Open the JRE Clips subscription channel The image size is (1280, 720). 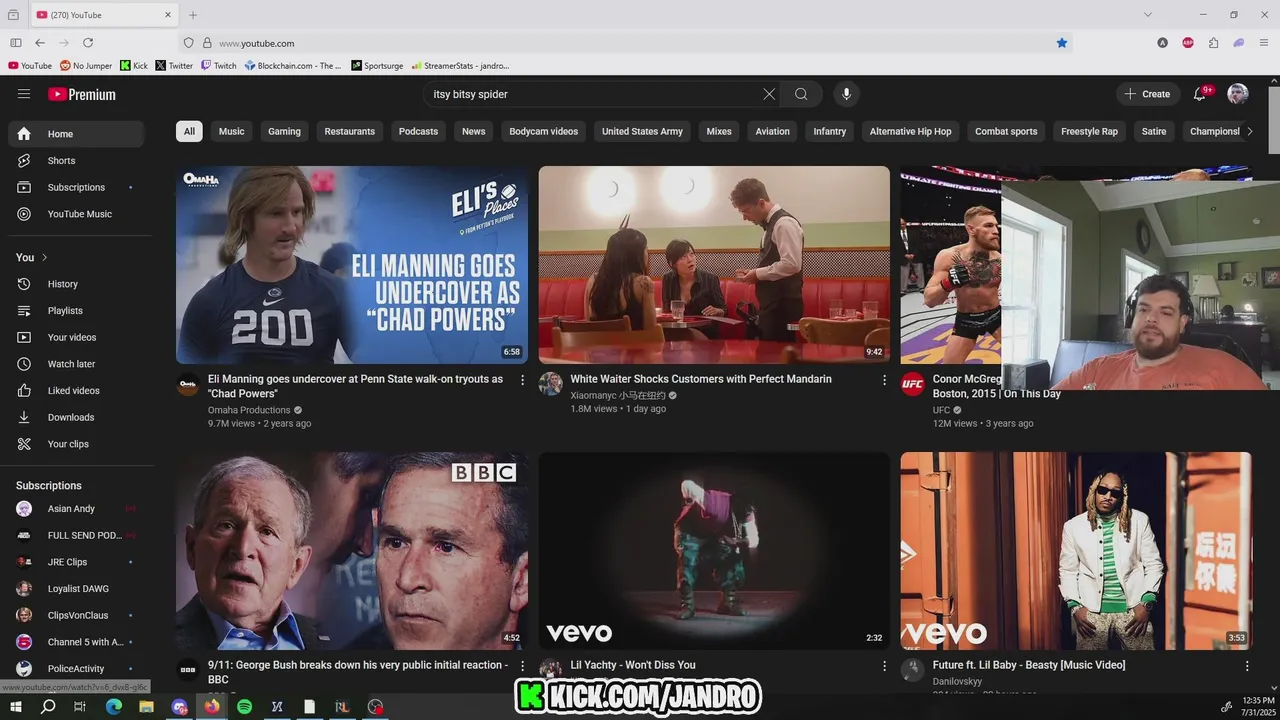click(76, 562)
